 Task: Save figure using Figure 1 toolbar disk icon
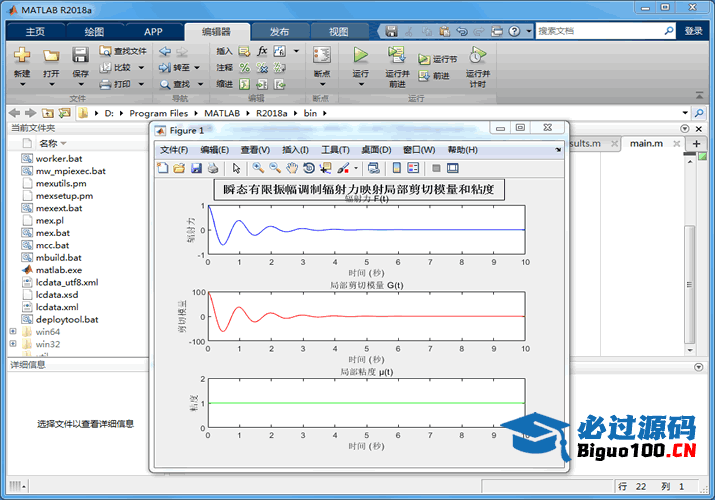pyautogui.click(x=196, y=168)
